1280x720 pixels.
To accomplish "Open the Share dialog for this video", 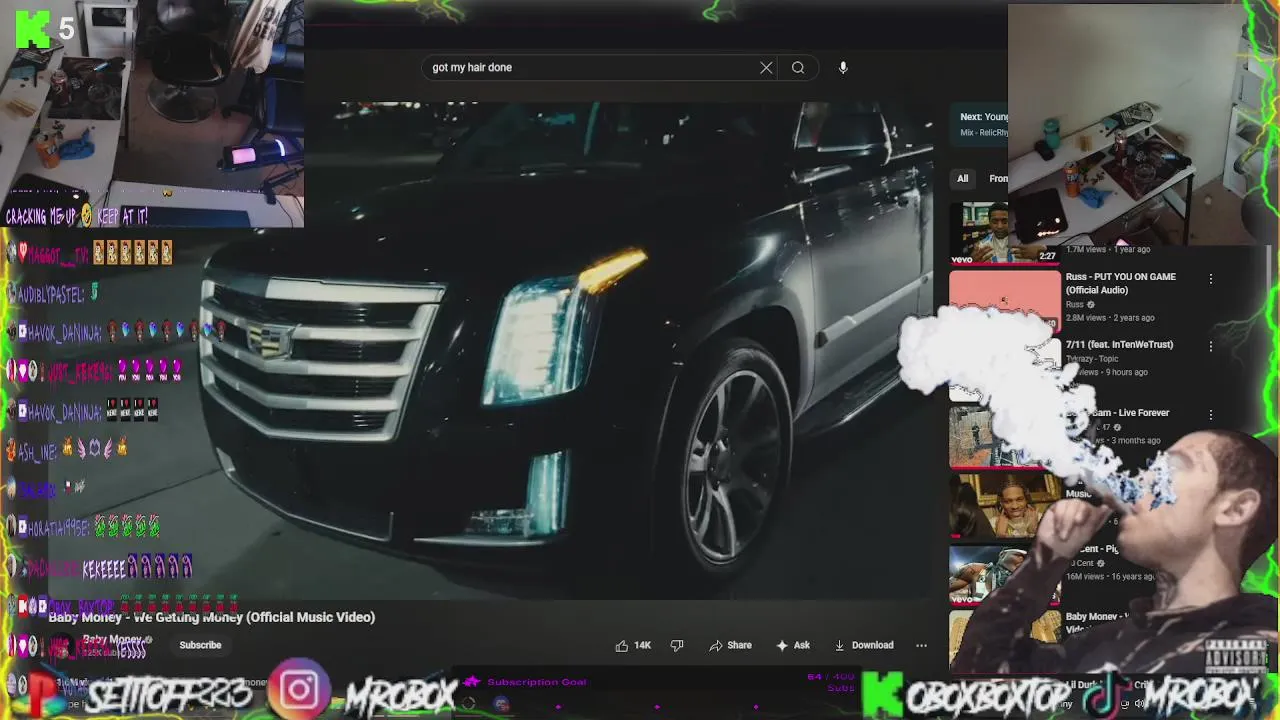I will (730, 645).
